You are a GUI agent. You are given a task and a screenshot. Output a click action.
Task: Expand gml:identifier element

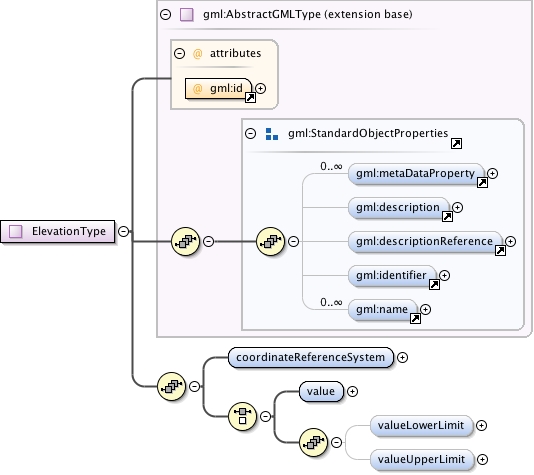444,275
